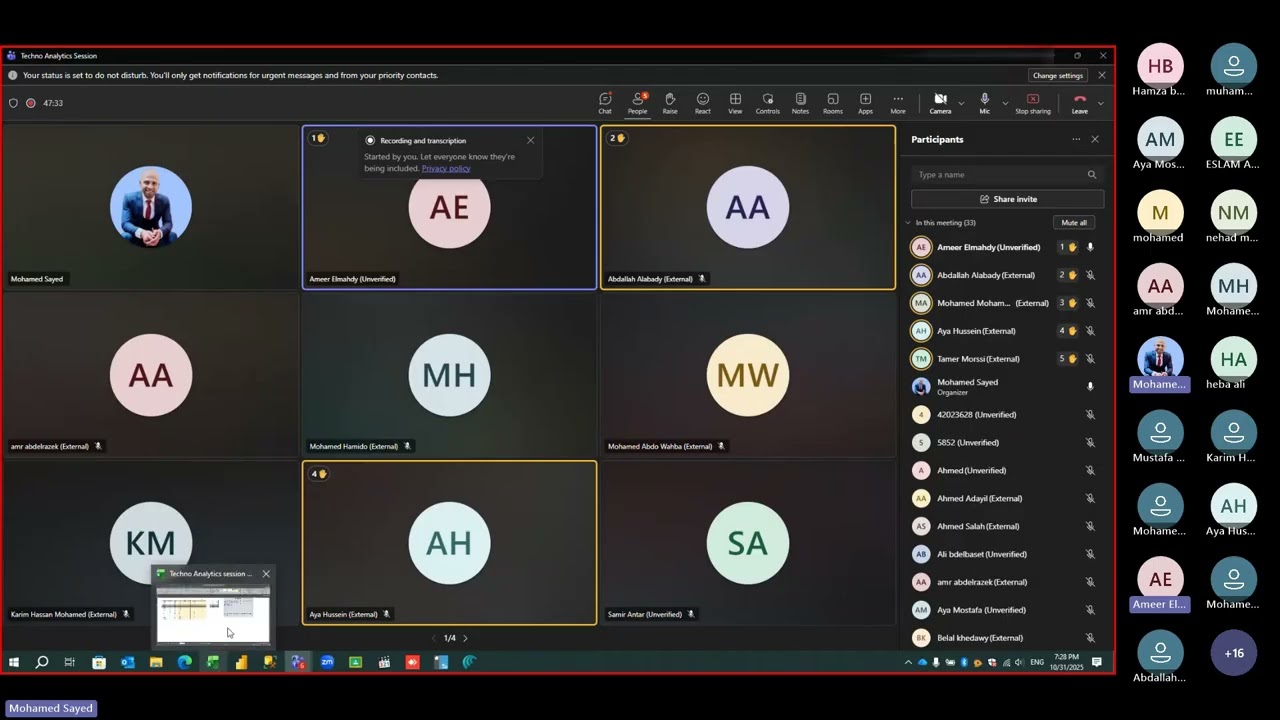
Task: Click Tamer Morssi's muted mic icon
Action: coord(1090,359)
